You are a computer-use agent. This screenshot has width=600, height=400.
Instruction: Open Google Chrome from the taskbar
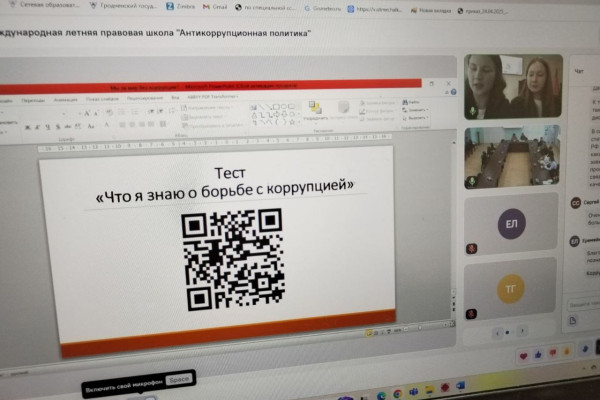(x=396, y=394)
